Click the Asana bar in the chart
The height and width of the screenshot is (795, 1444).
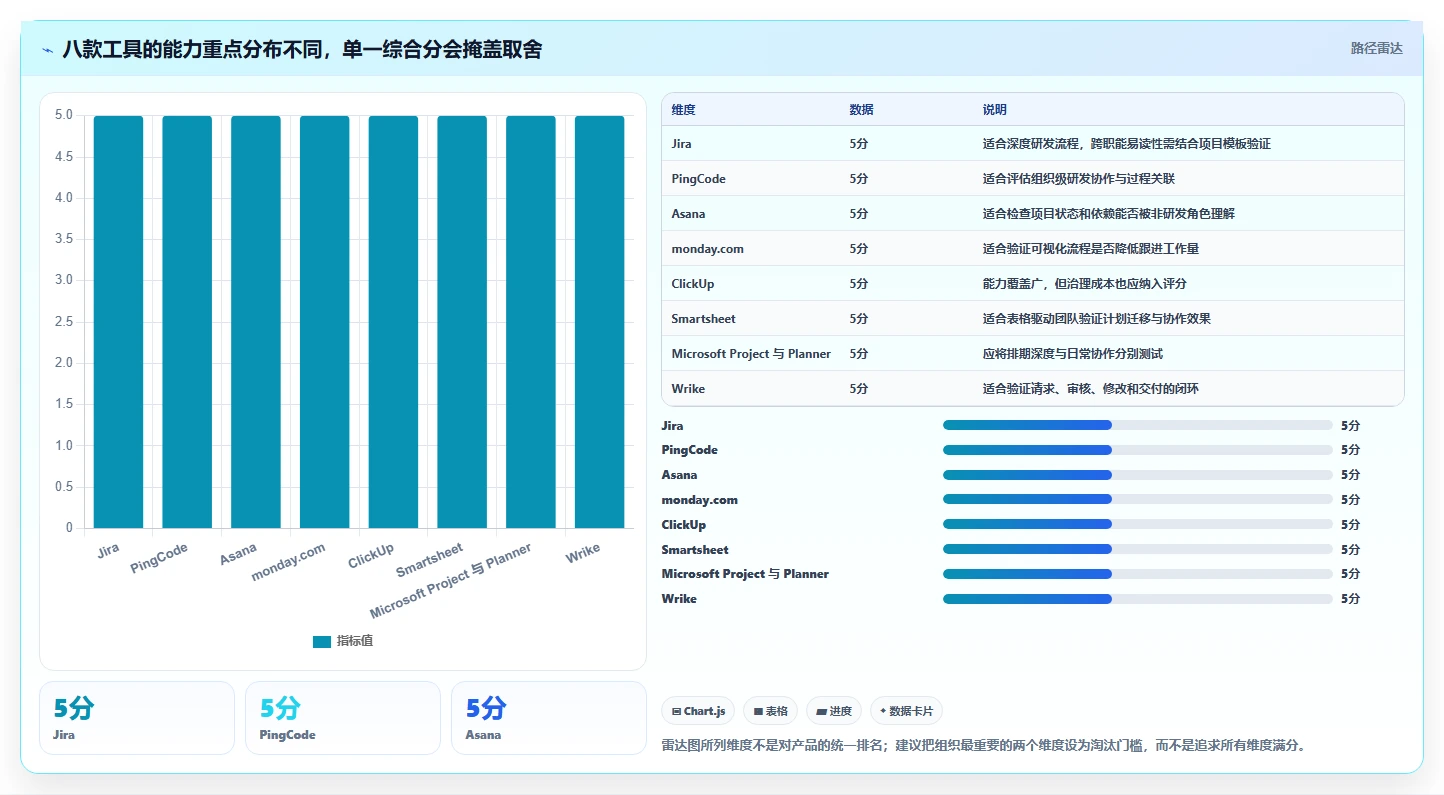256,322
